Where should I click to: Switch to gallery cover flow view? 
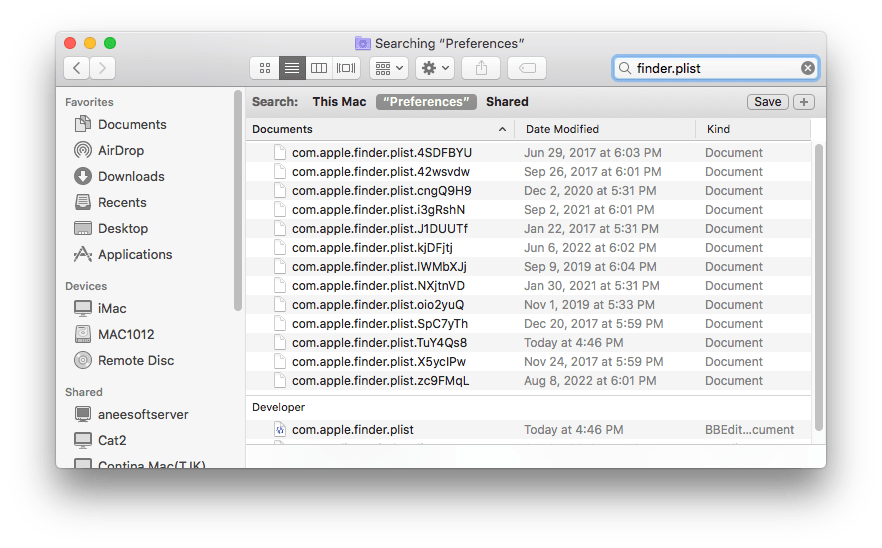(347, 68)
